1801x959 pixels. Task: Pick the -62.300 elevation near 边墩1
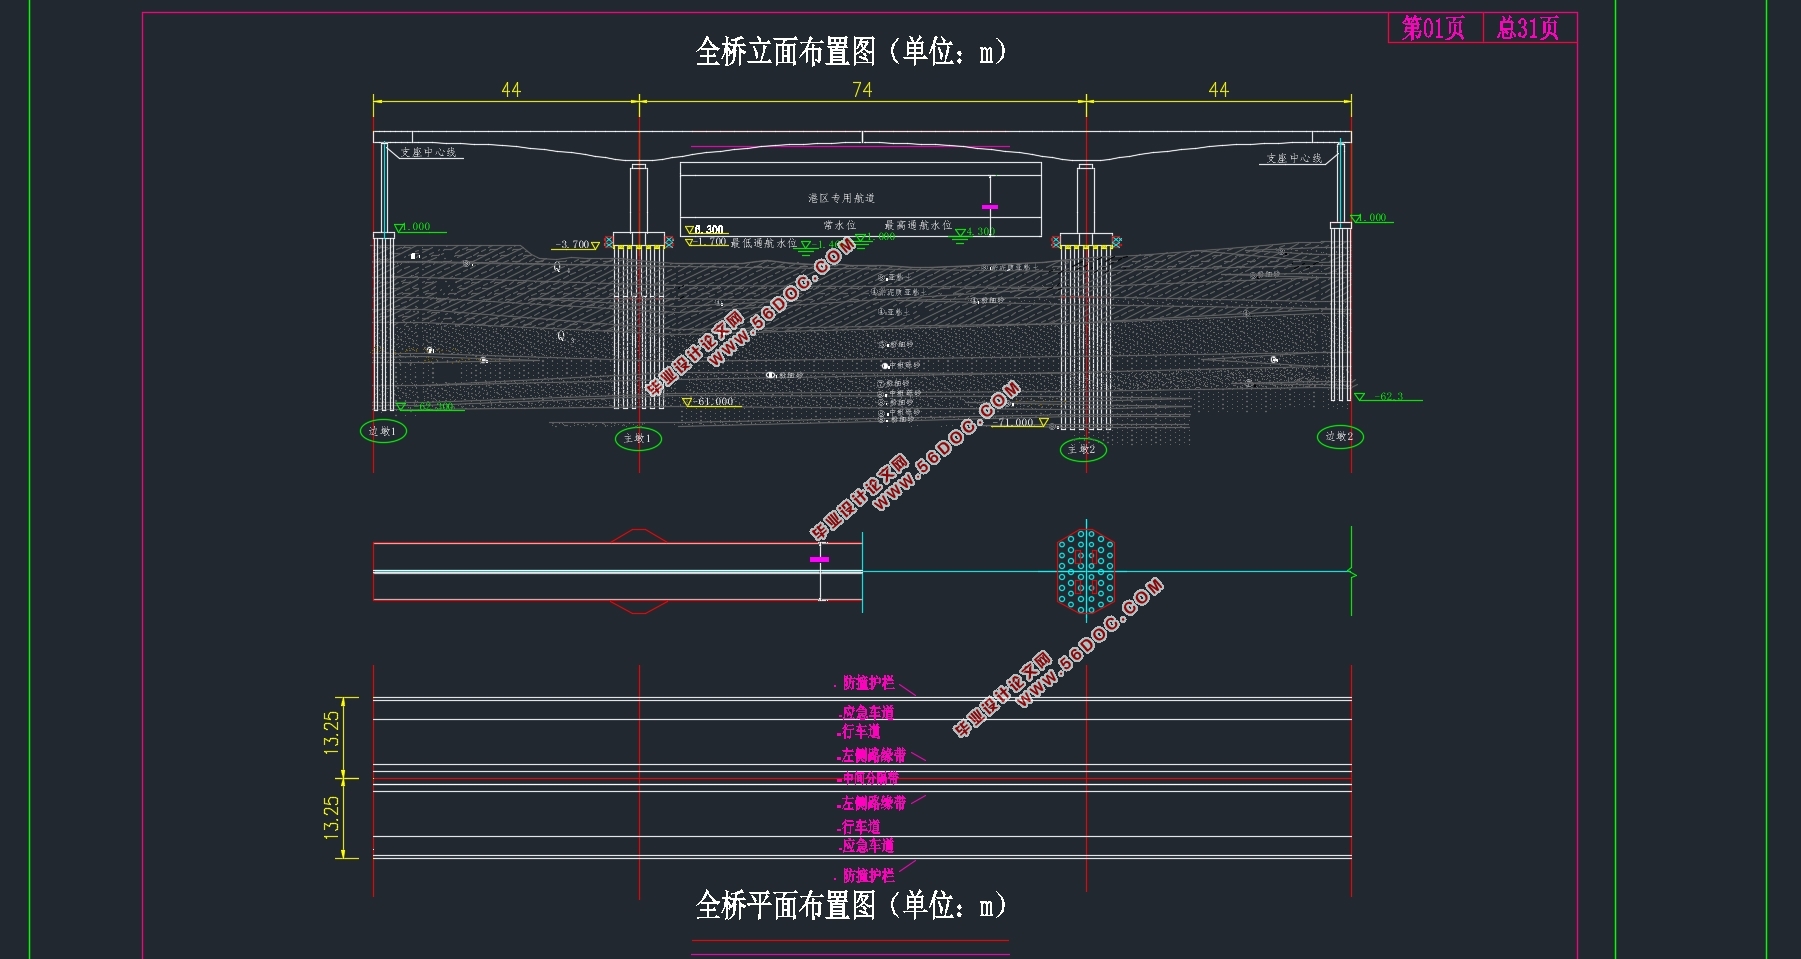[x=432, y=406]
